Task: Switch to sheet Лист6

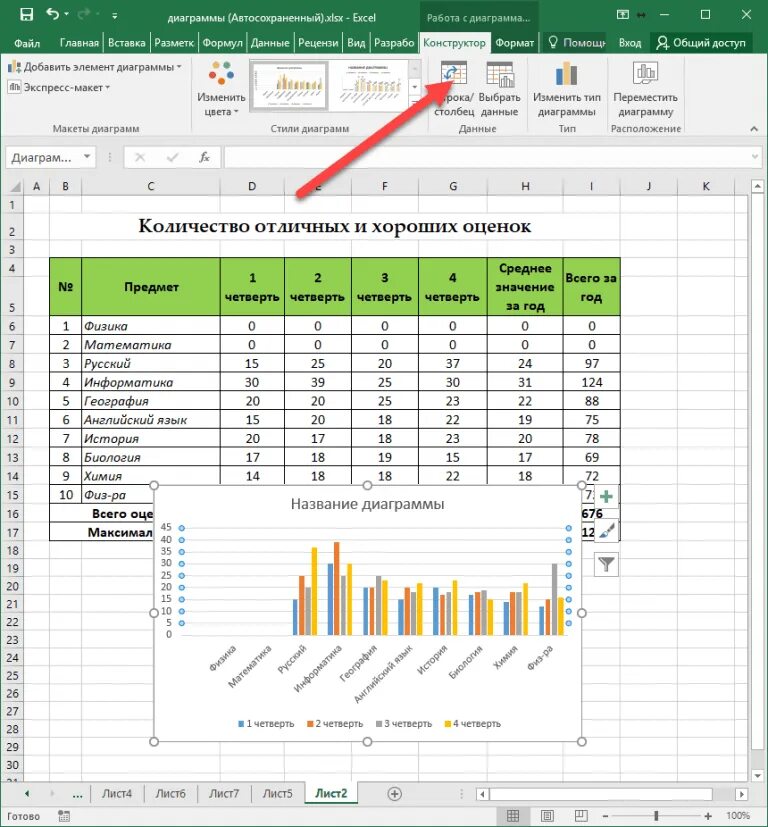Action: (170, 793)
